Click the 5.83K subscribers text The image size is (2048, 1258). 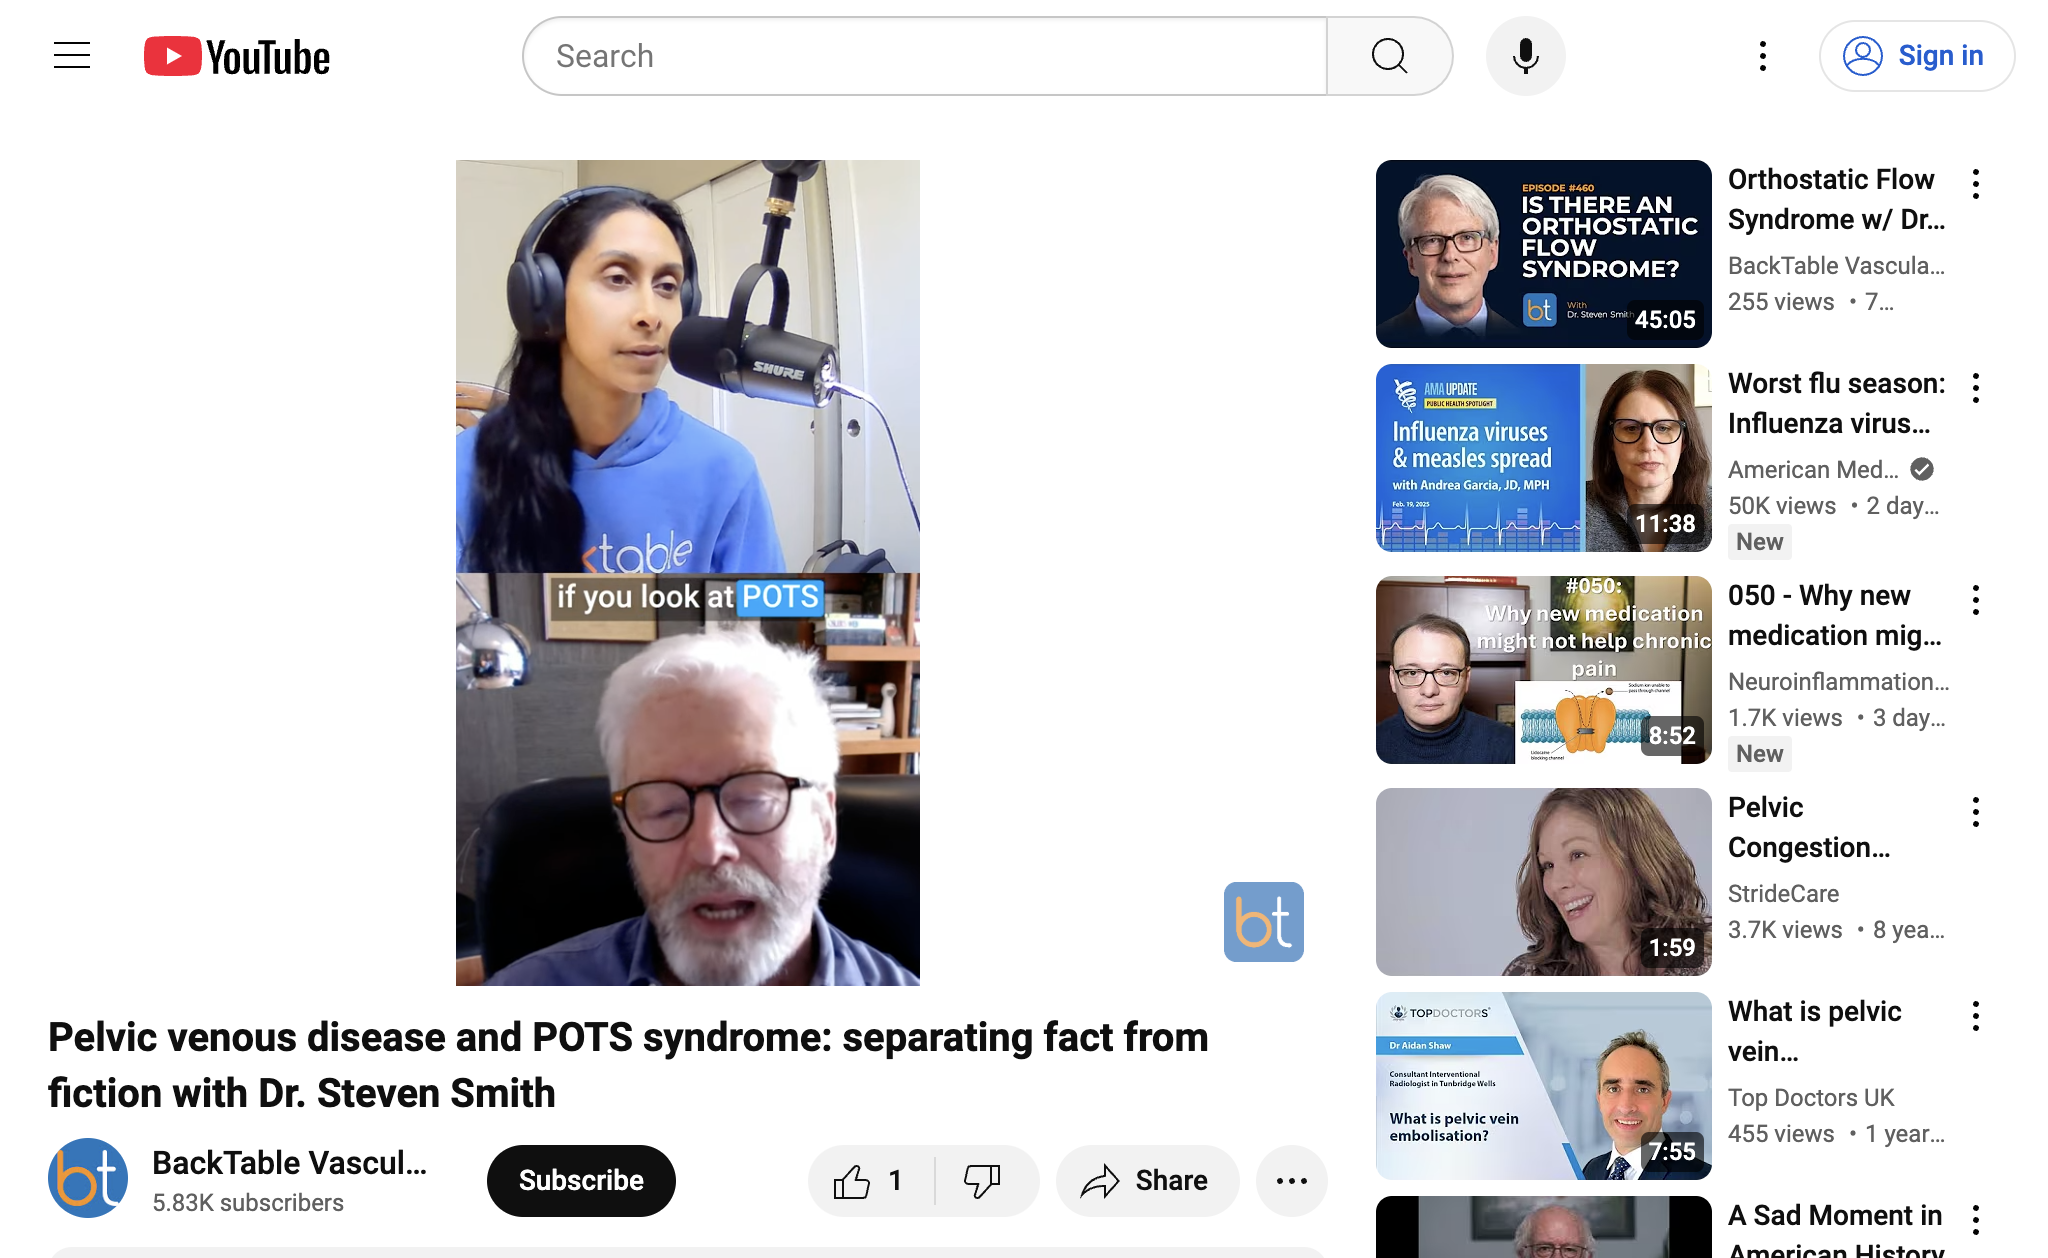pyautogui.click(x=248, y=1203)
